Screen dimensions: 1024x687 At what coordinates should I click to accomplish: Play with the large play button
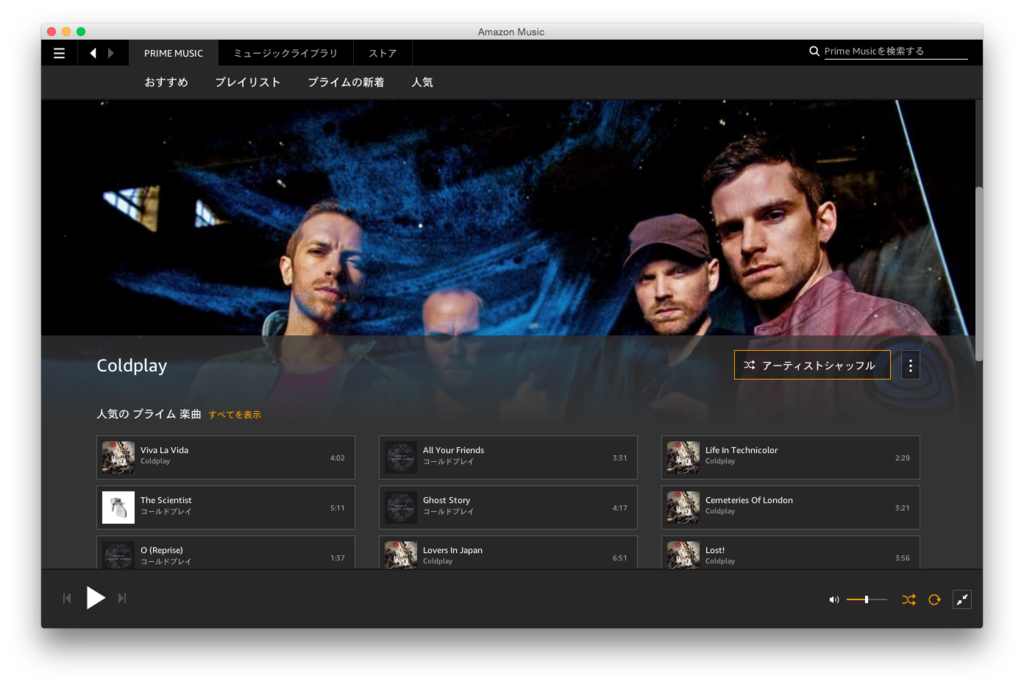pyautogui.click(x=95, y=598)
